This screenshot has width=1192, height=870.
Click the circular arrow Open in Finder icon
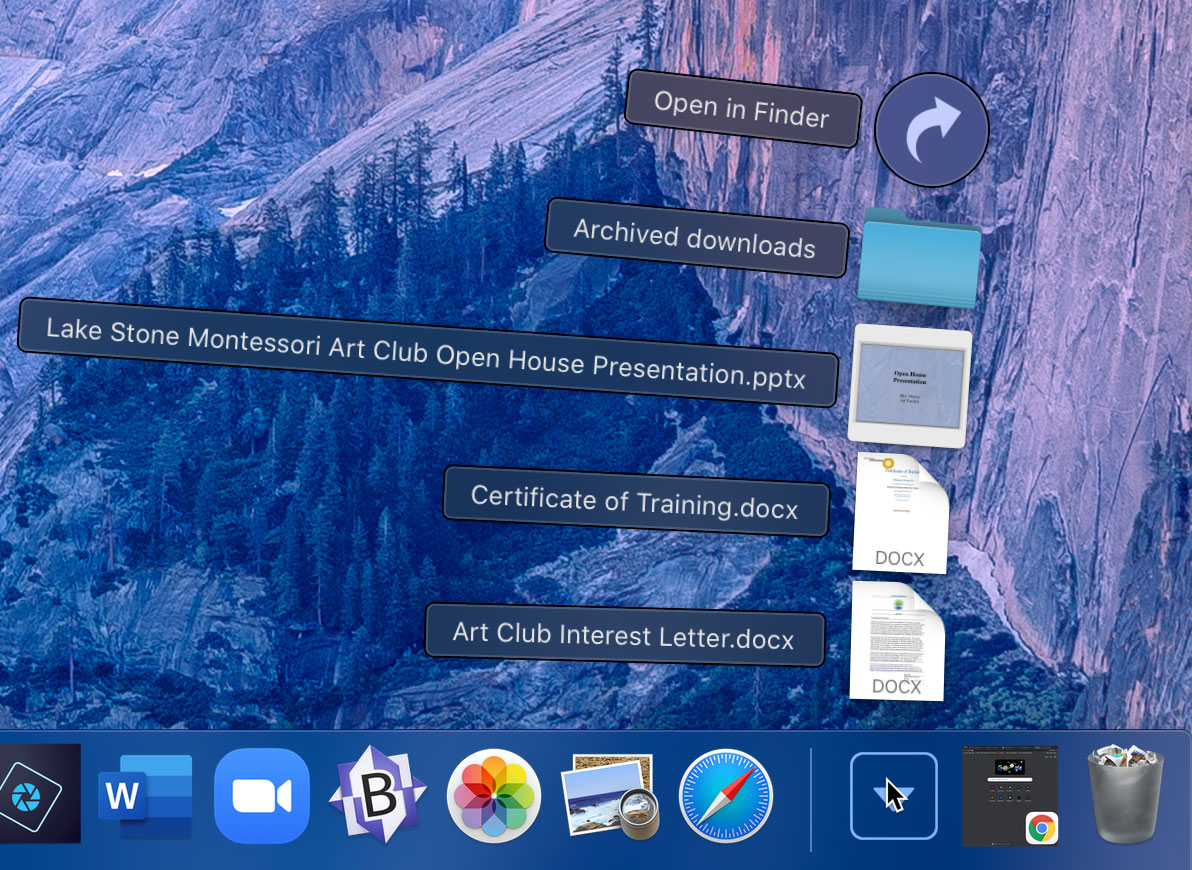[x=931, y=129]
